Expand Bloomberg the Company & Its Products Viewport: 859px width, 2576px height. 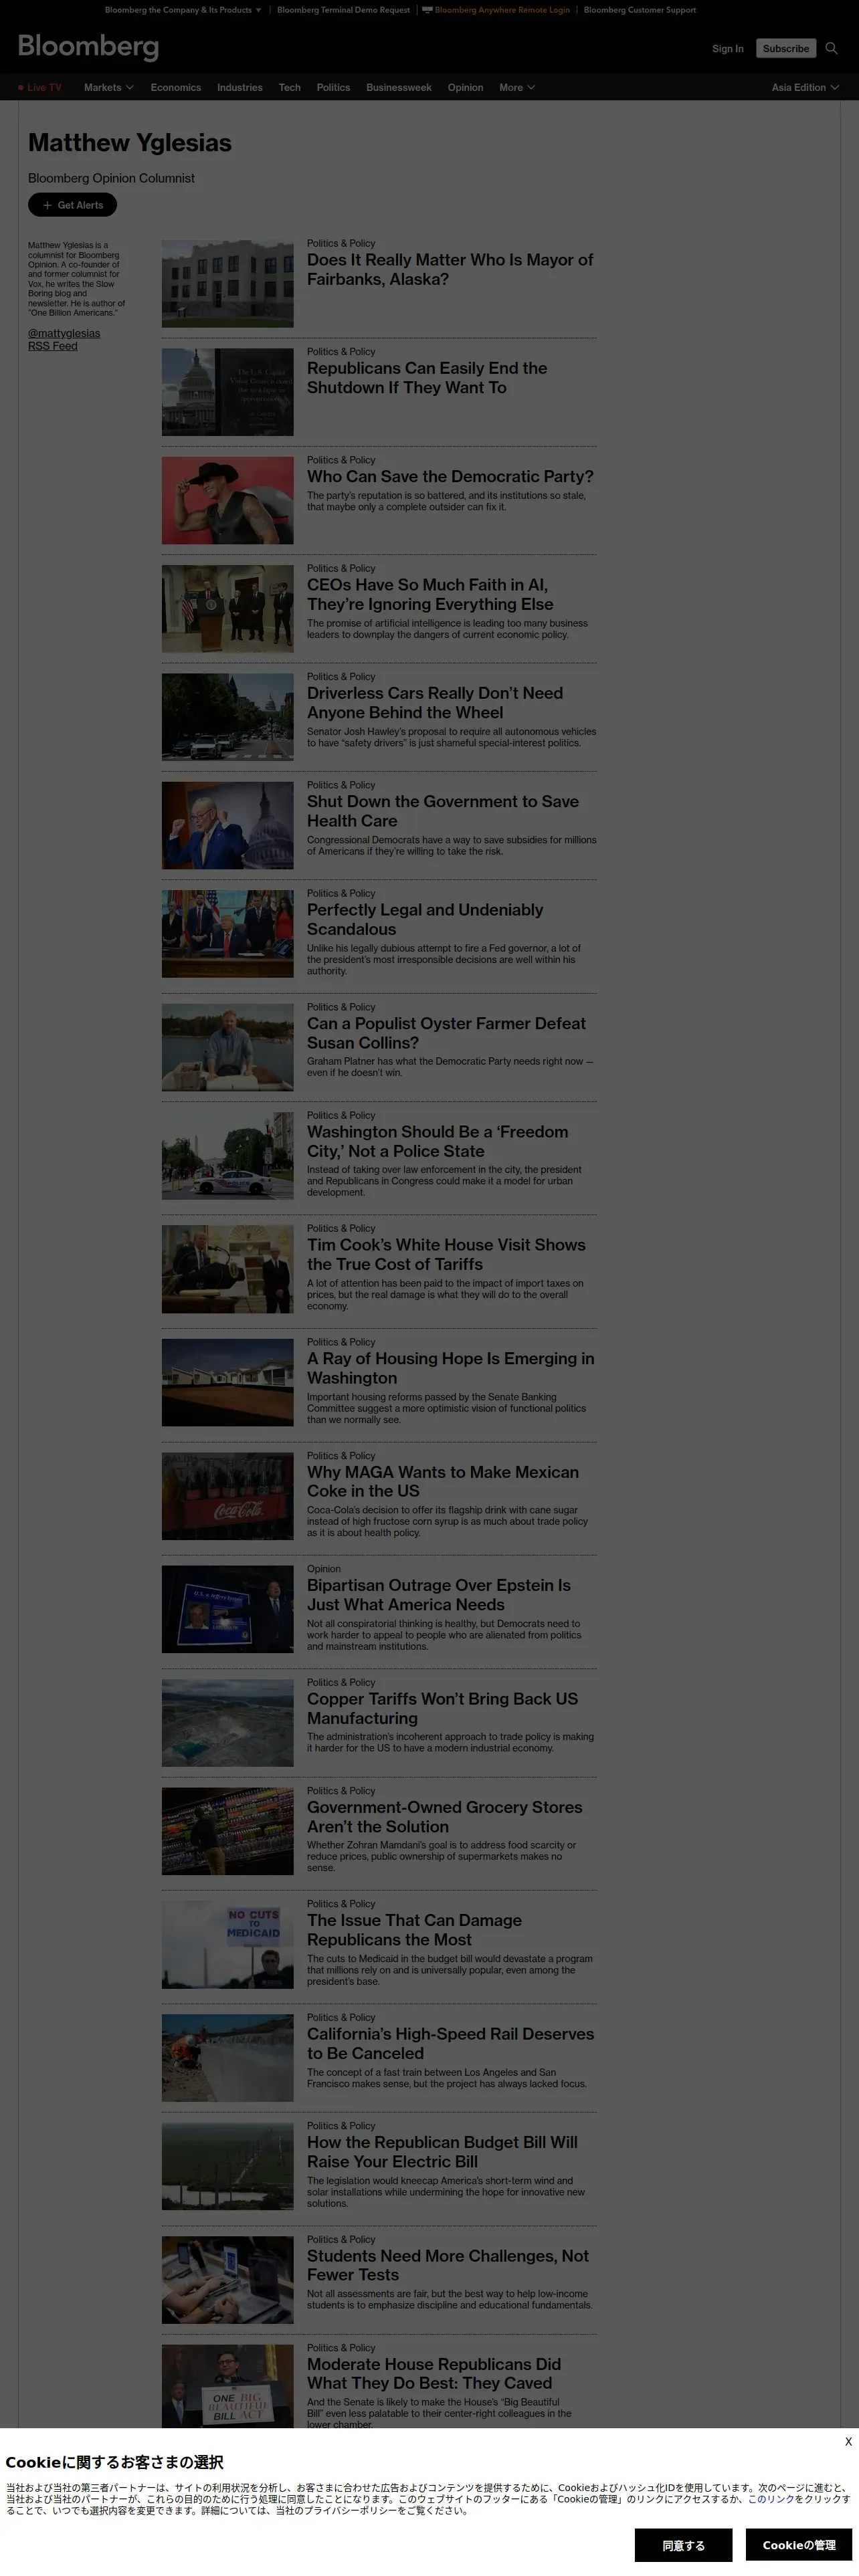pyautogui.click(x=183, y=10)
